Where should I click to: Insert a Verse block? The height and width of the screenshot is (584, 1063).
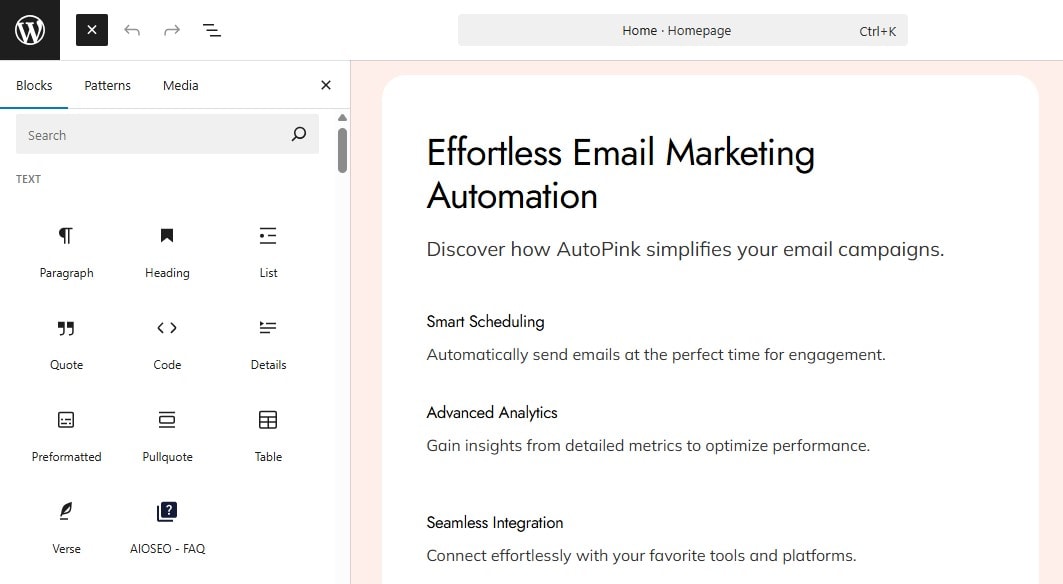tap(66, 528)
